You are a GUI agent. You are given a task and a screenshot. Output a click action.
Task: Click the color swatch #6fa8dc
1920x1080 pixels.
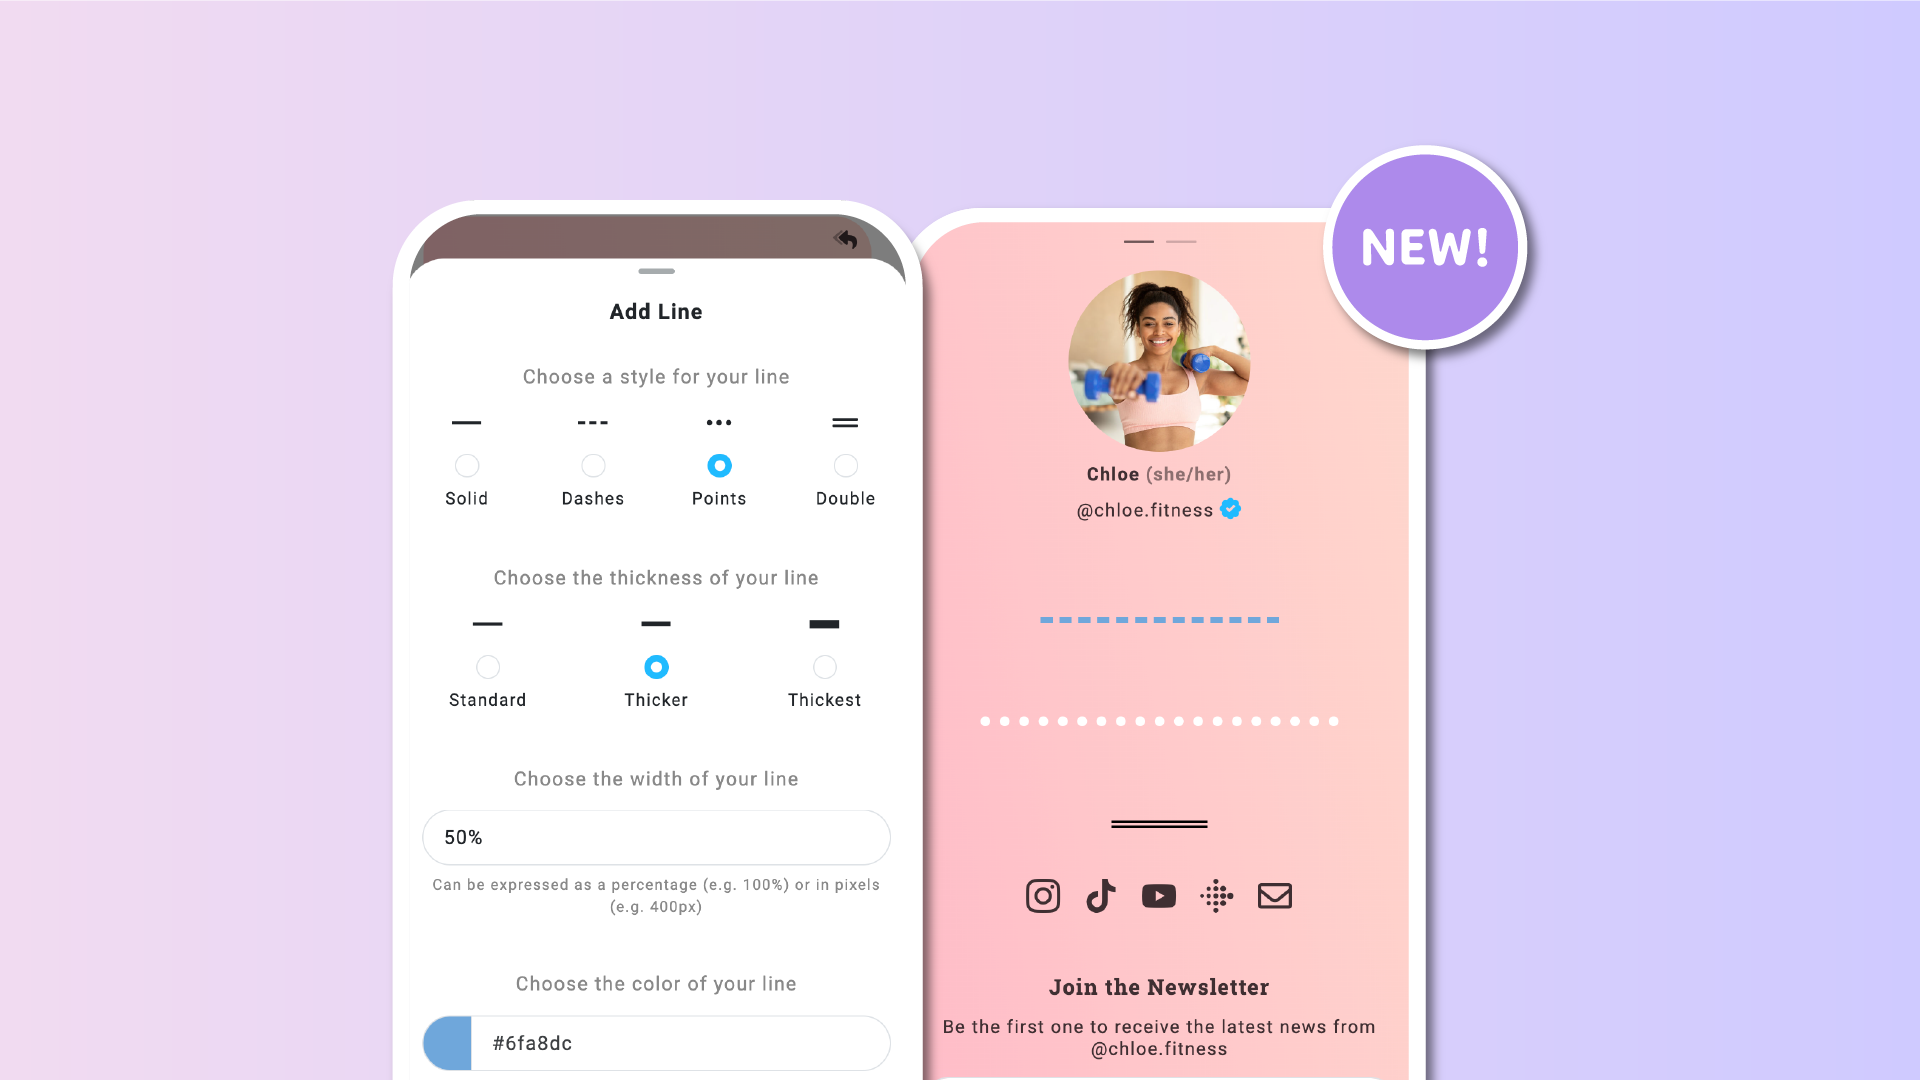(x=447, y=1043)
